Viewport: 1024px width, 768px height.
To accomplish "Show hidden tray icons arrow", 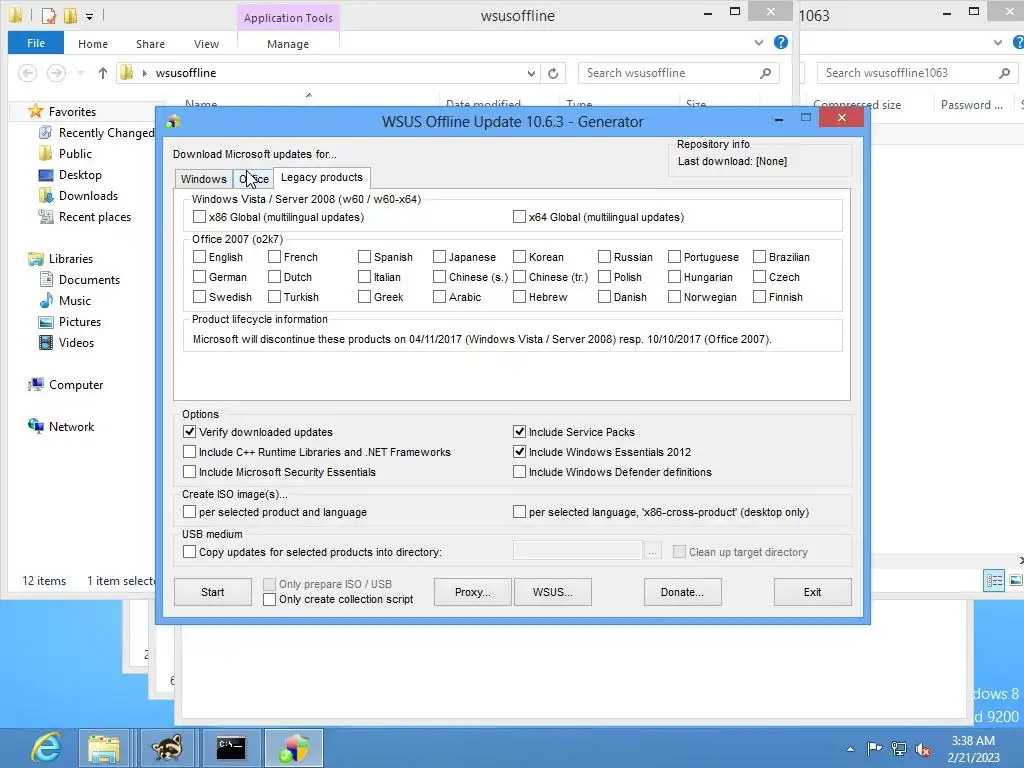I will [850, 749].
